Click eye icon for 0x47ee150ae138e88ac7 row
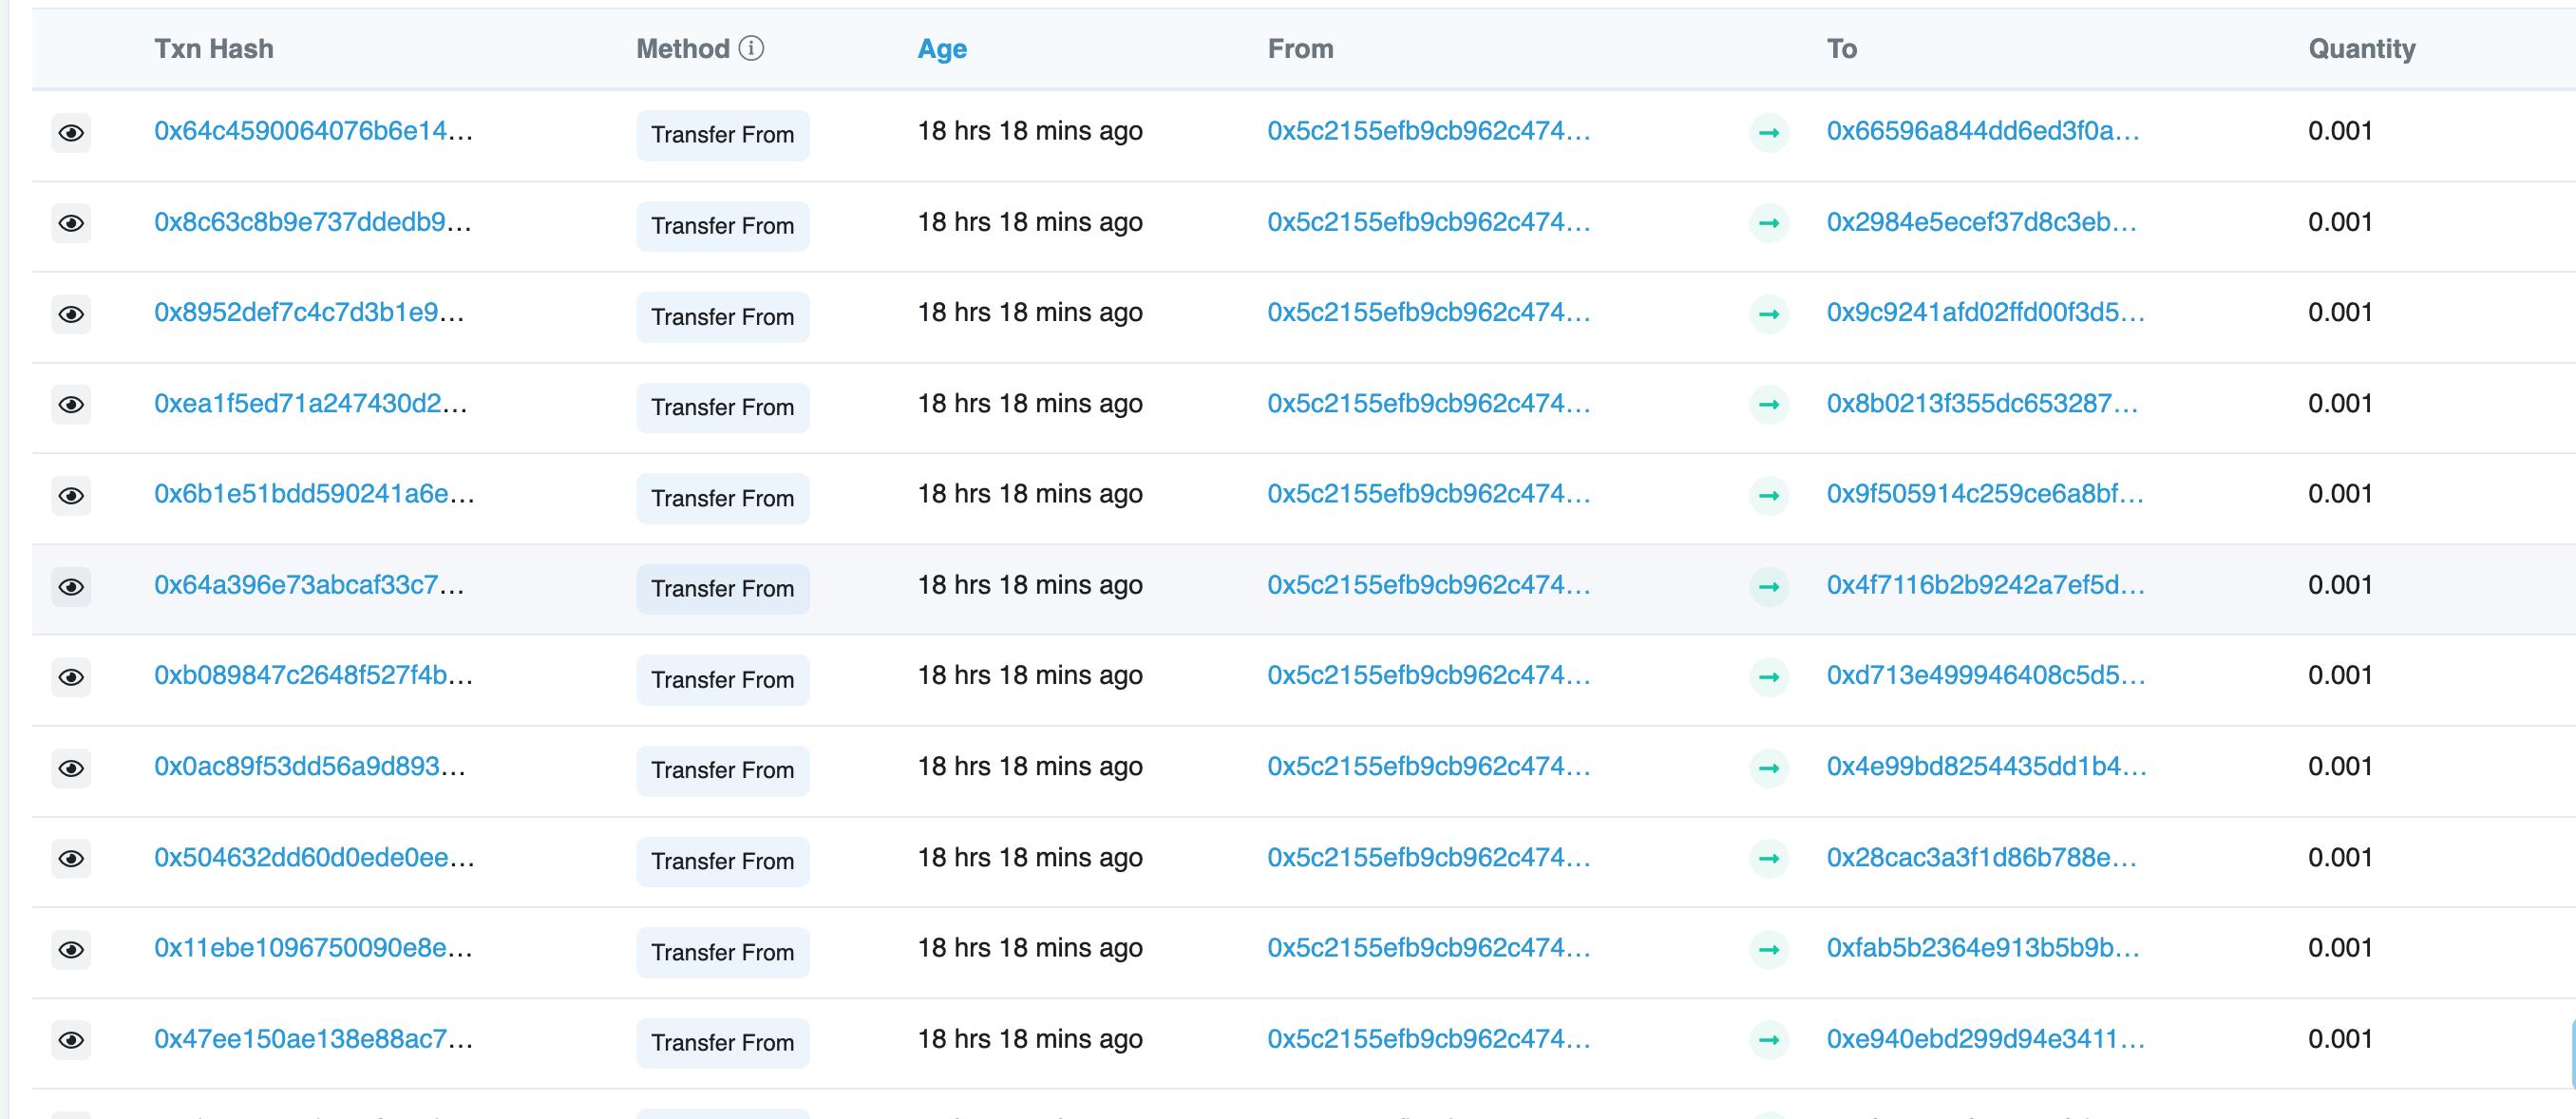 tap(71, 1040)
